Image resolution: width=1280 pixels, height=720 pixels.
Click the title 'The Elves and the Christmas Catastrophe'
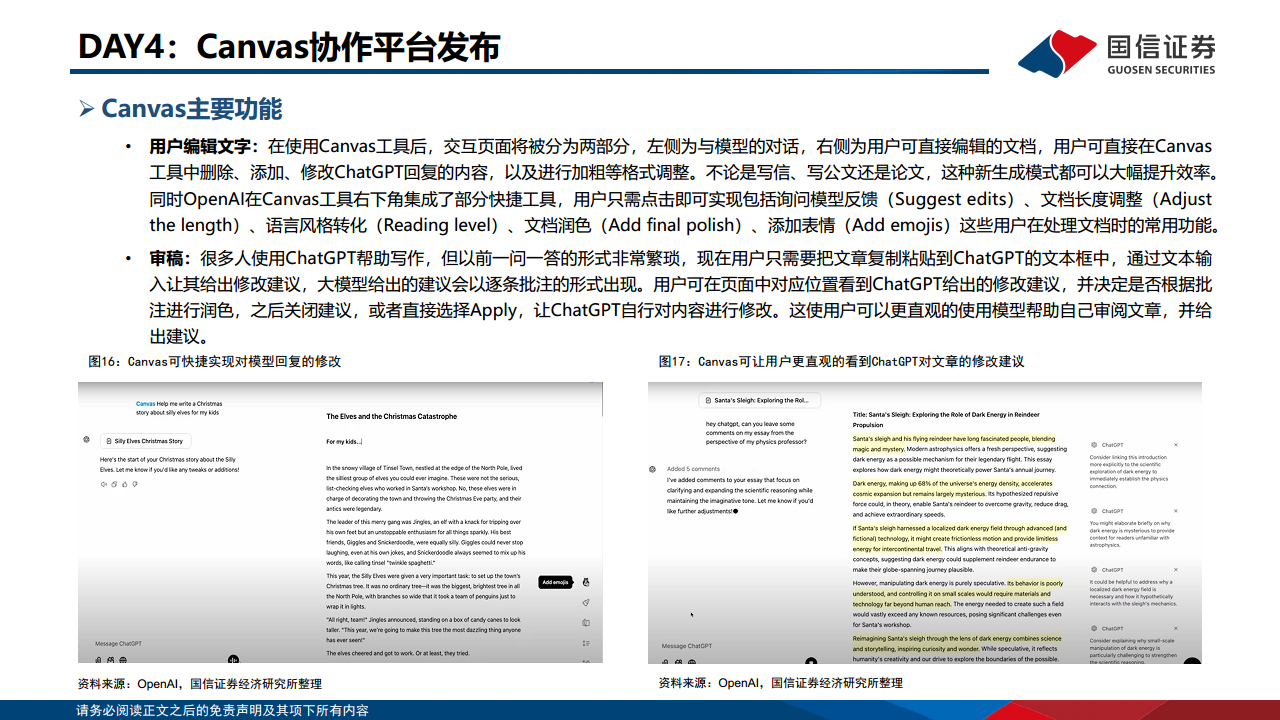click(x=391, y=416)
